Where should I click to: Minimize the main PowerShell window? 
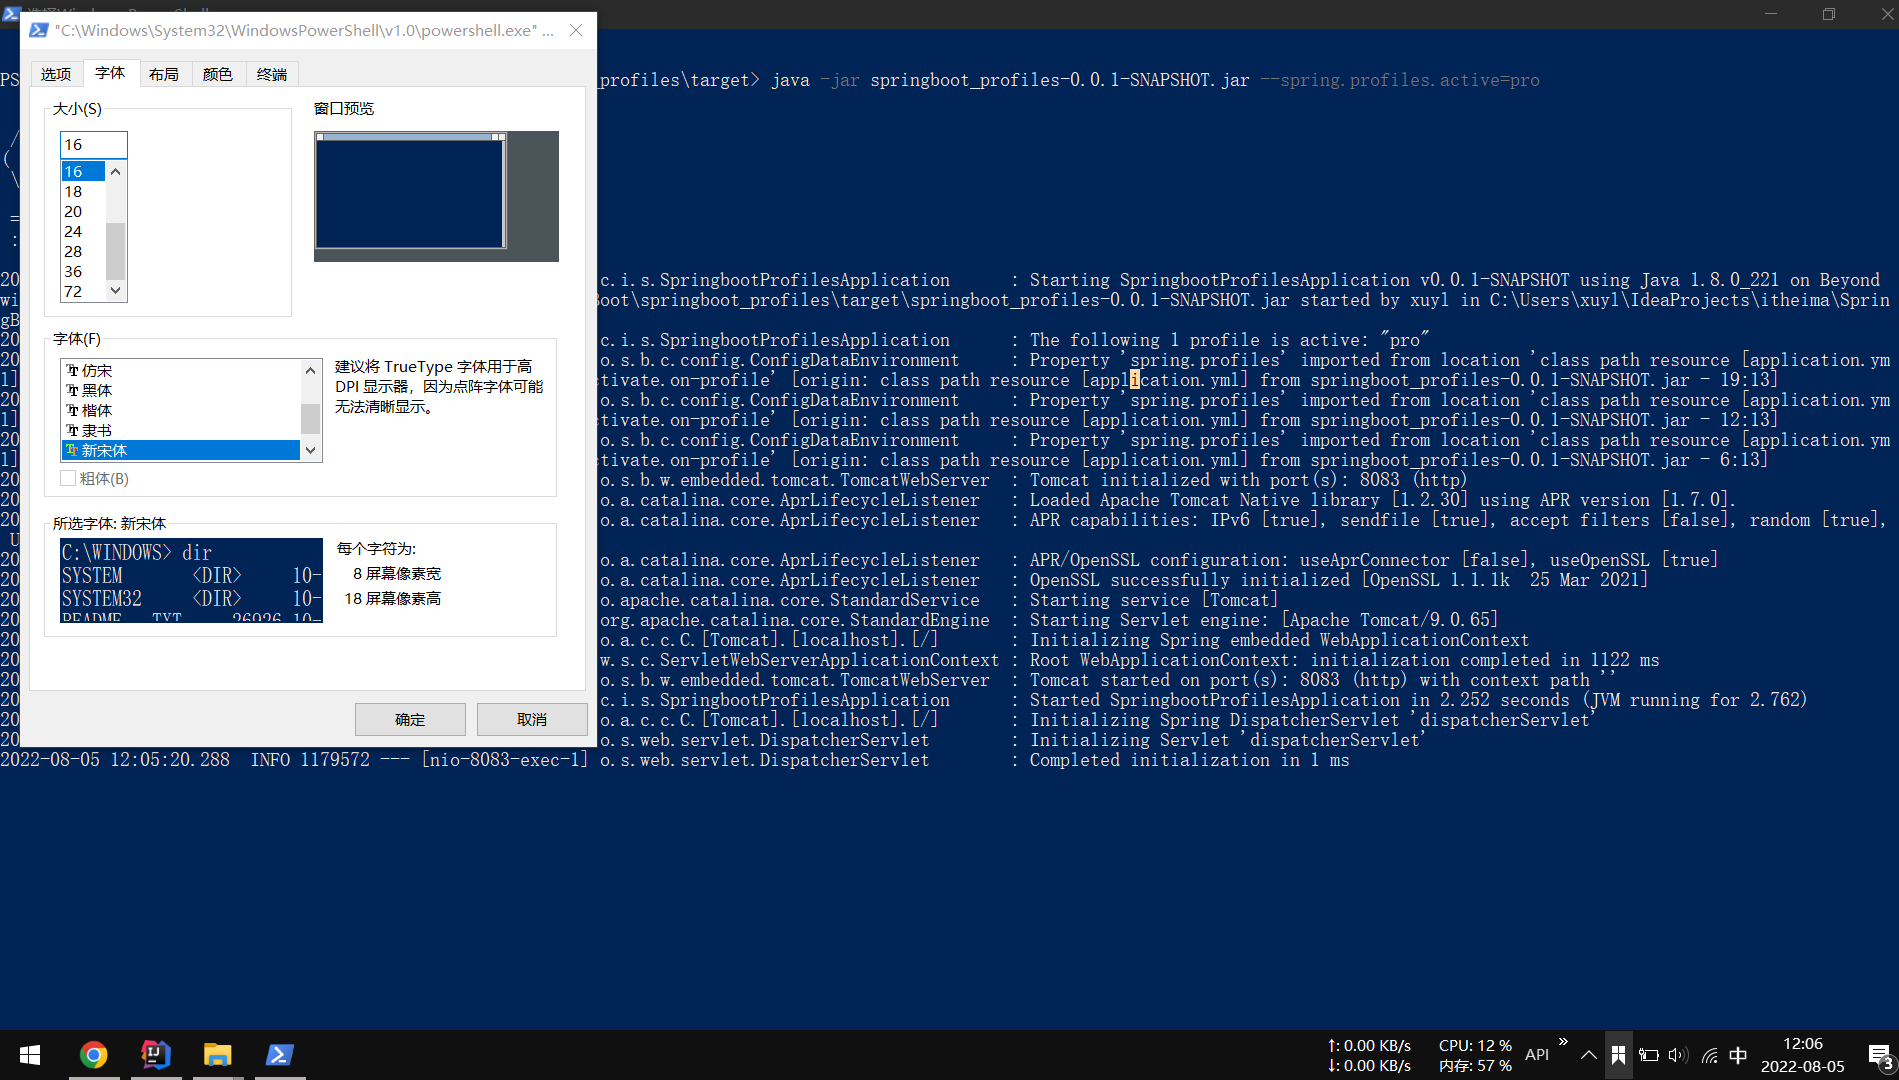[1771, 14]
